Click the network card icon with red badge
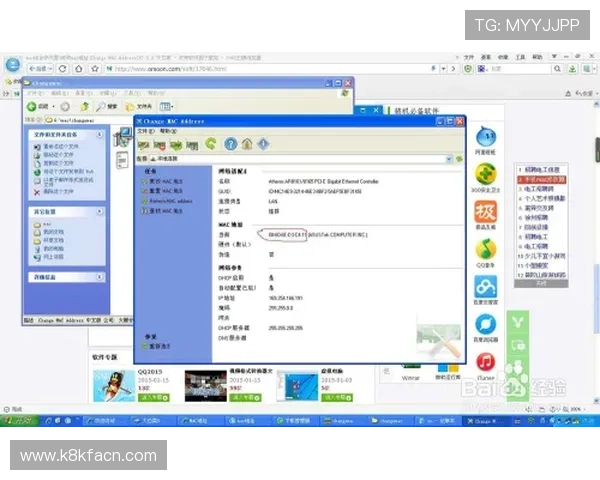 (x=159, y=145)
